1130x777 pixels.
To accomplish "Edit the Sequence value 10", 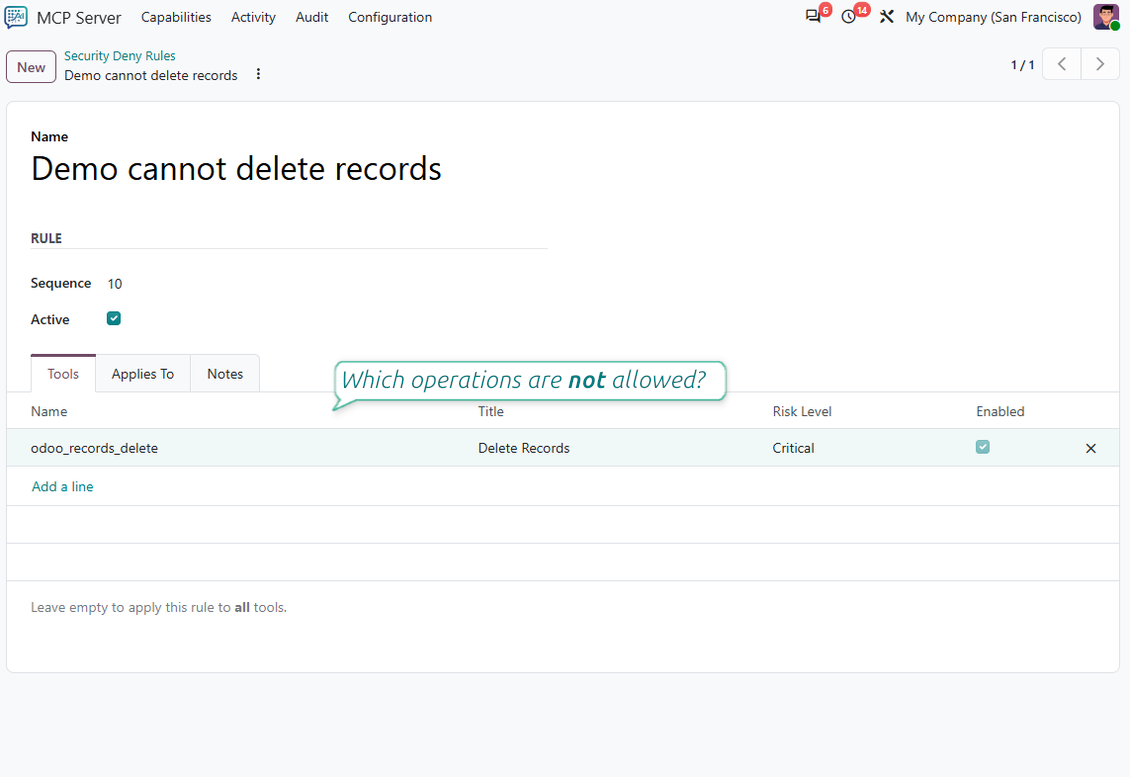I will point(115,284).
